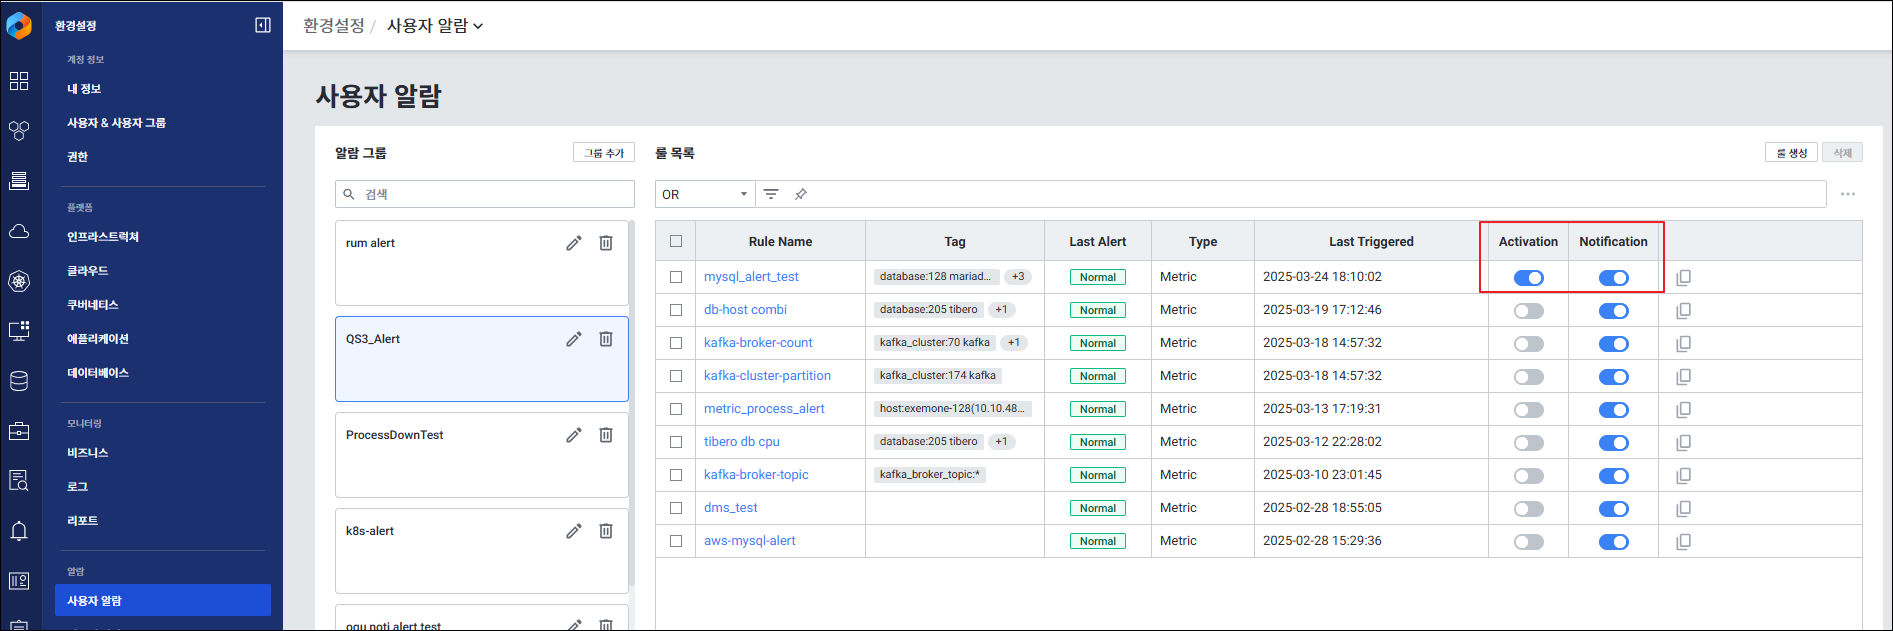Screen dimensions: 1893x631
Task: Click the copy icon for mysql_alert_test rule
Action: tap(1683, 278)
